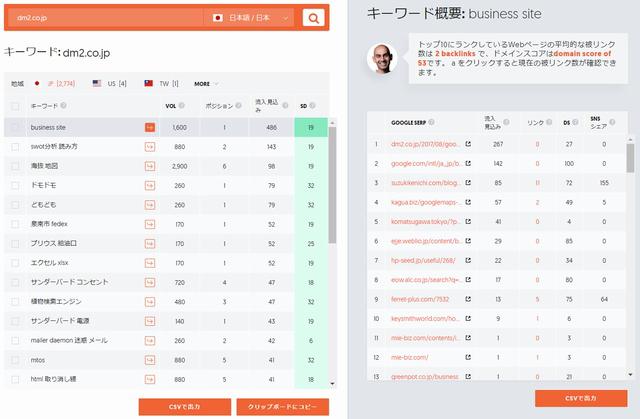This screenshot has width=640, height=419.
Task: Click keyword table scrollbar down arrow
Action: pyautogui.click(x=332, y=383)
